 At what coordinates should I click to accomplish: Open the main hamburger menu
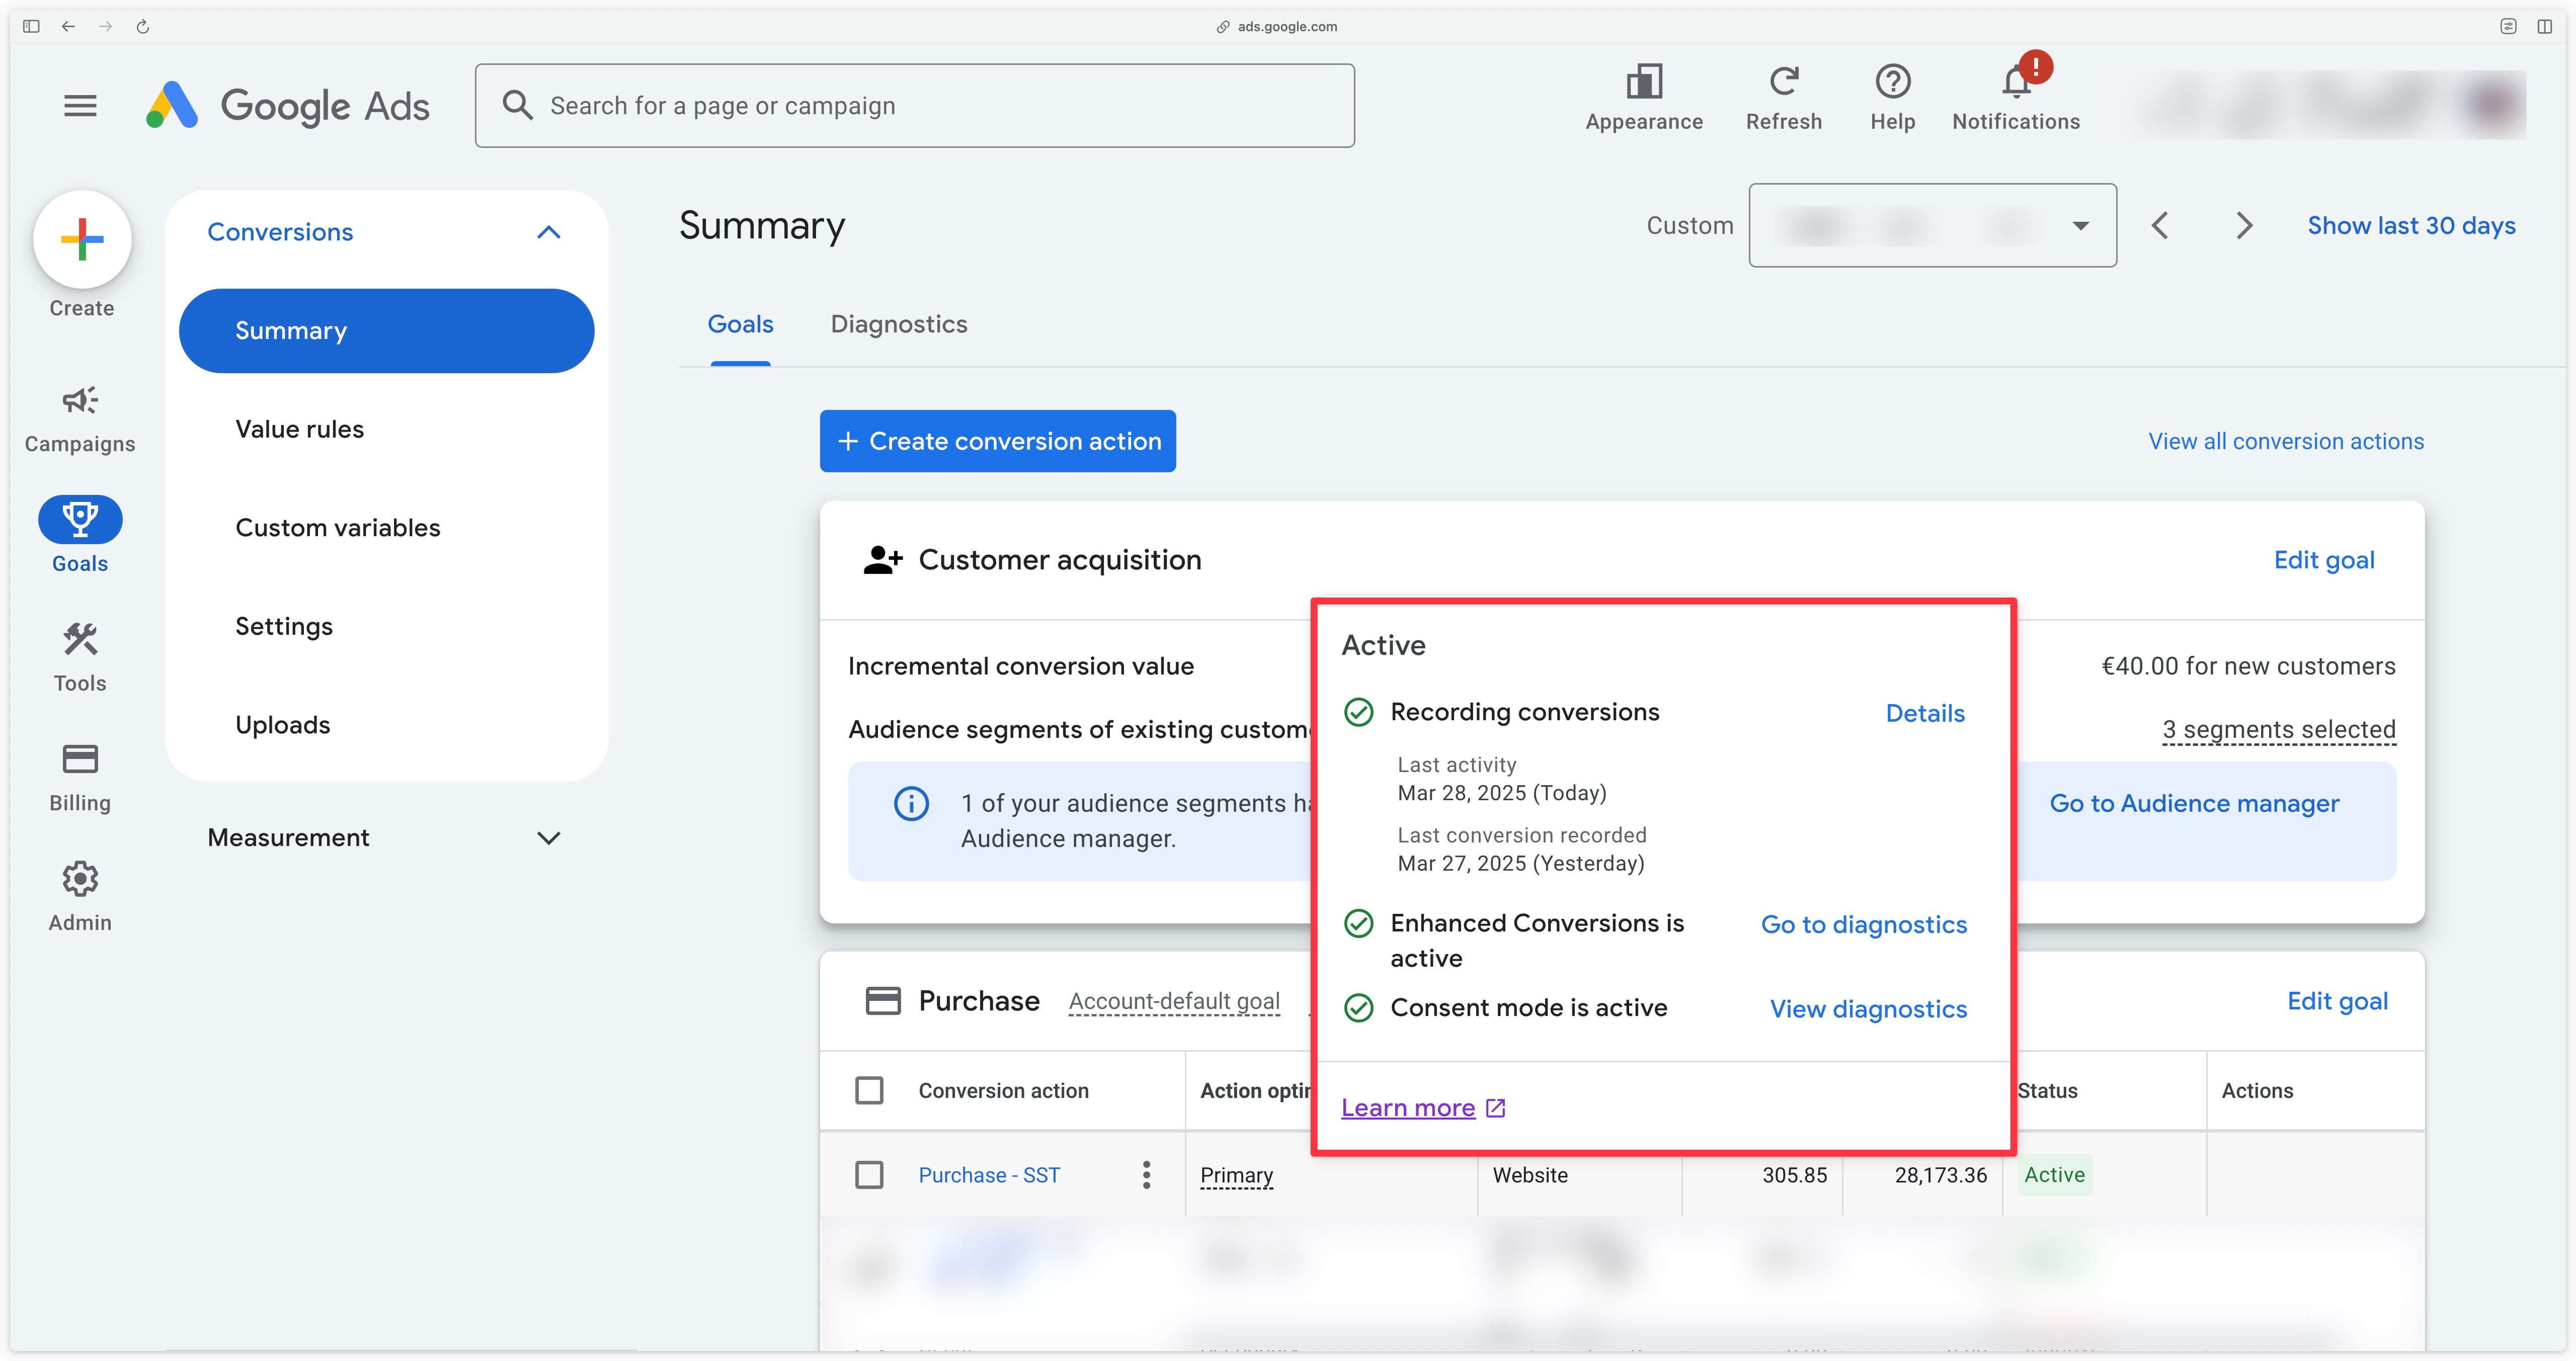[80, 106]
